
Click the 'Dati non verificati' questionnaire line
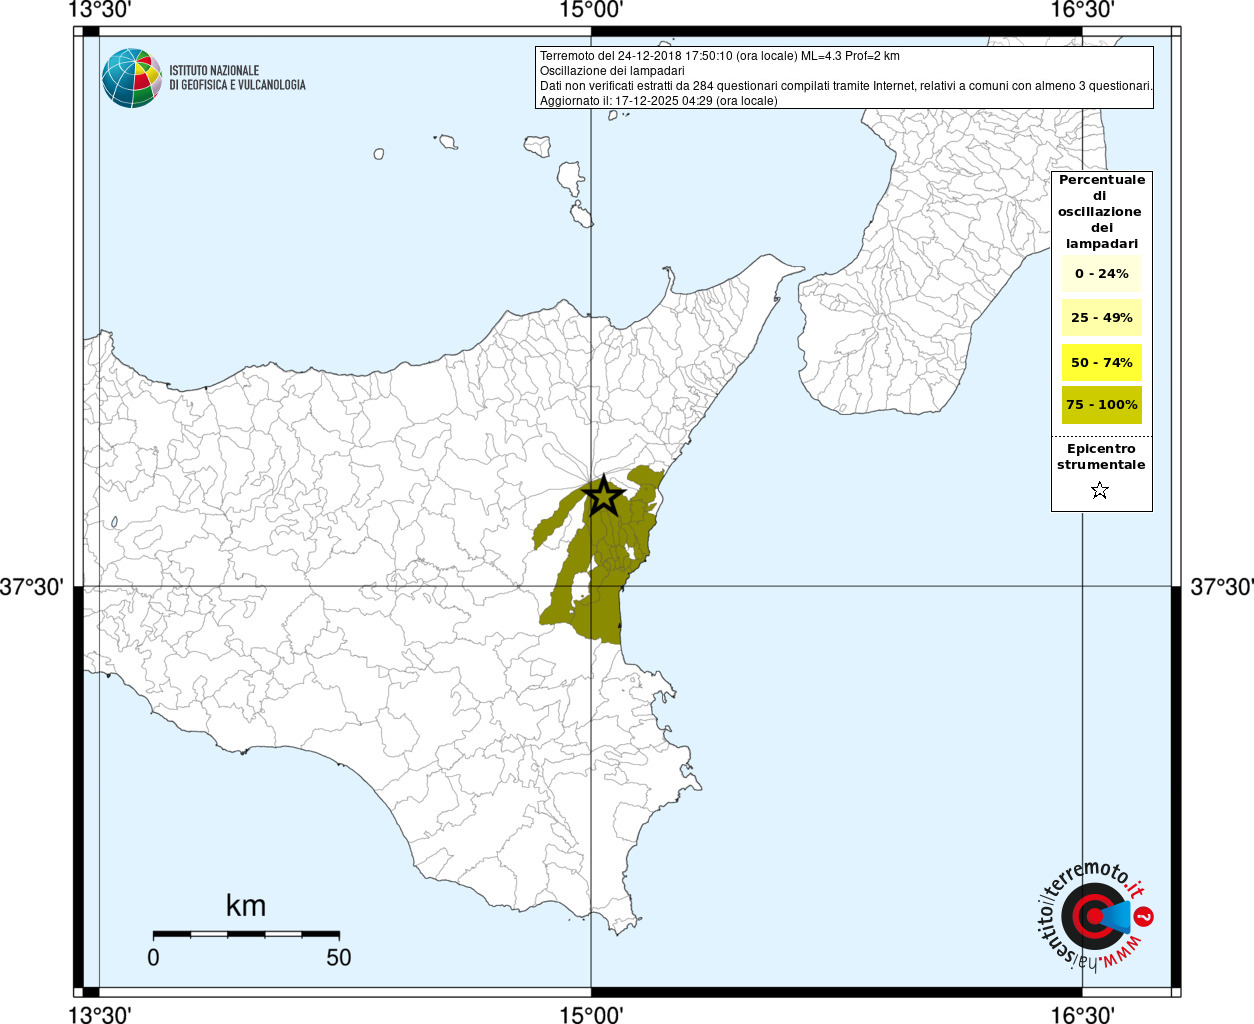(846, 86)
